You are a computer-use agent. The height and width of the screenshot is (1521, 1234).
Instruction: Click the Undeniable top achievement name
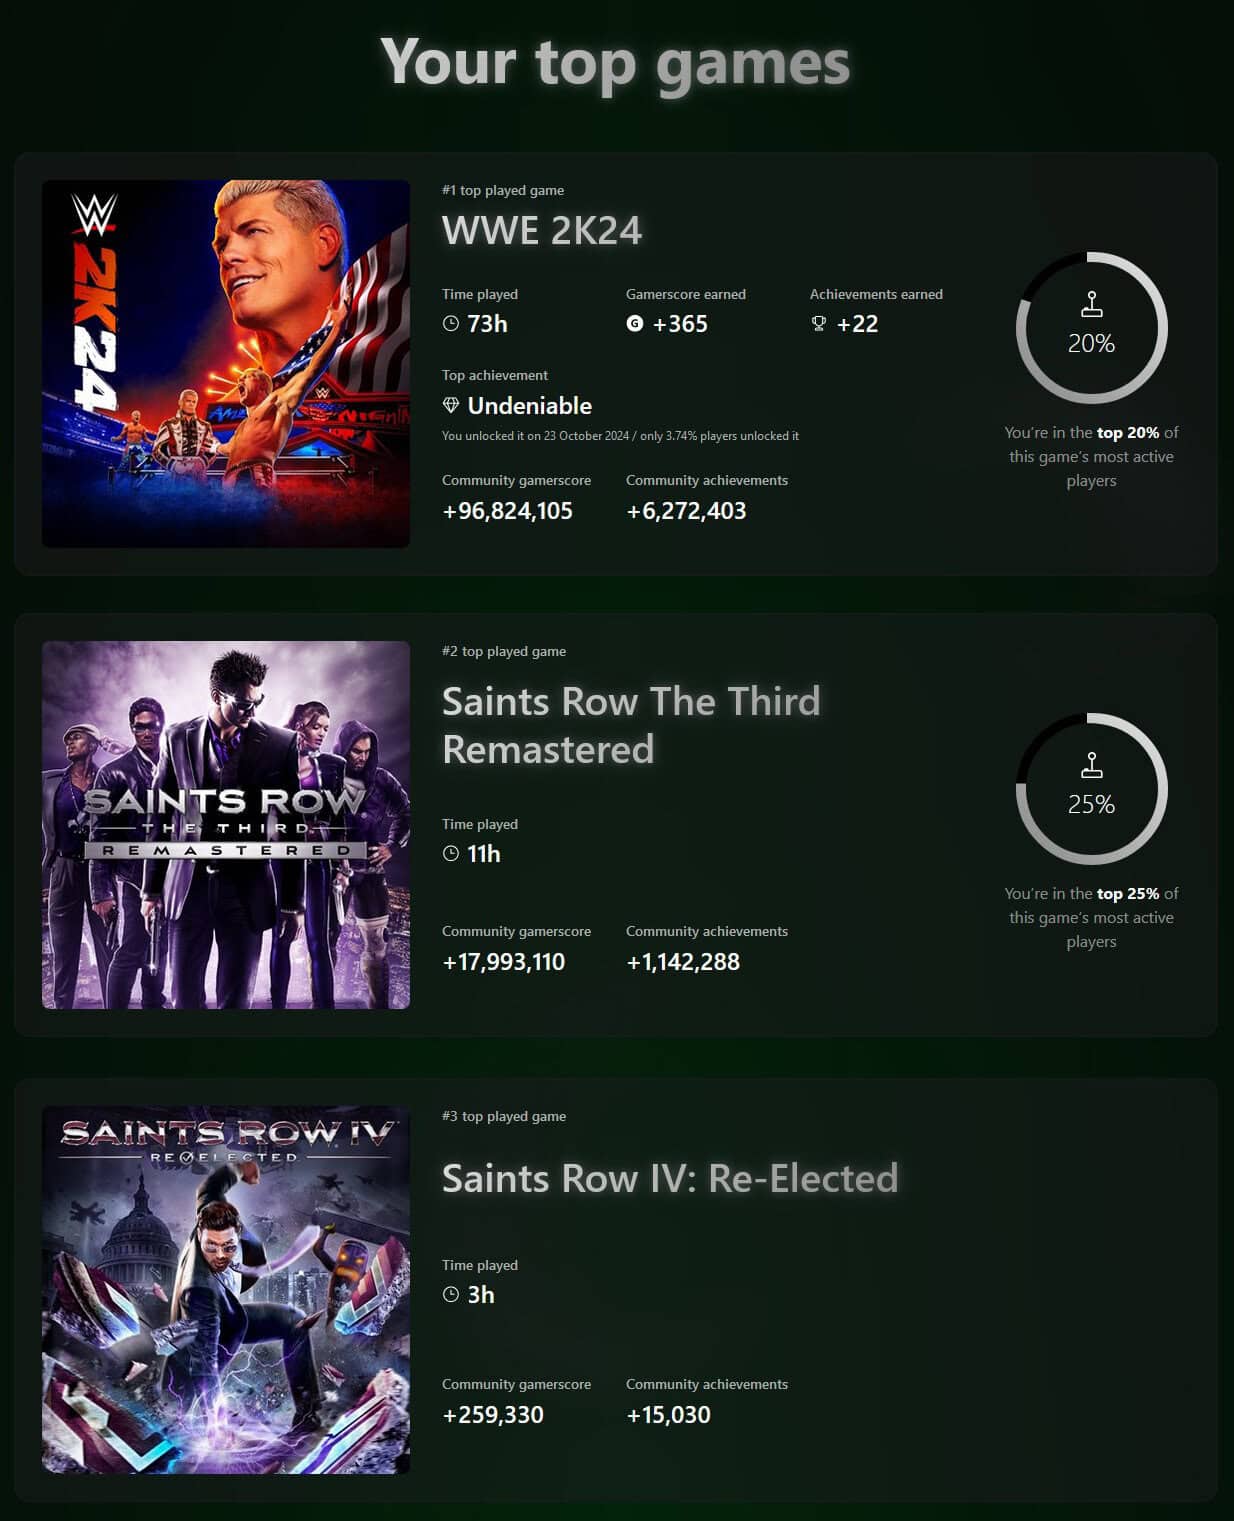point(530,405)
